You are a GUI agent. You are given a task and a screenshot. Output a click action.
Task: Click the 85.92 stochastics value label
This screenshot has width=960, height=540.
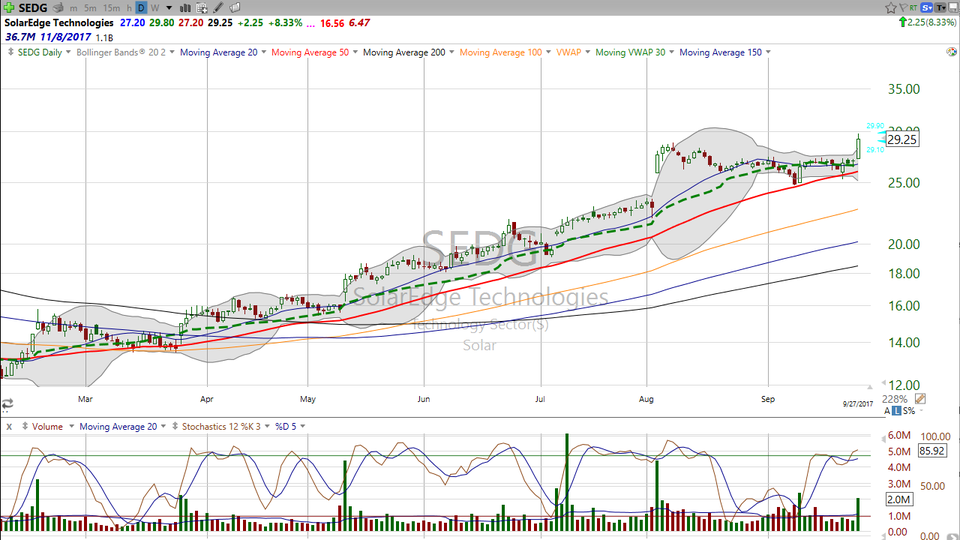(932, 451)
